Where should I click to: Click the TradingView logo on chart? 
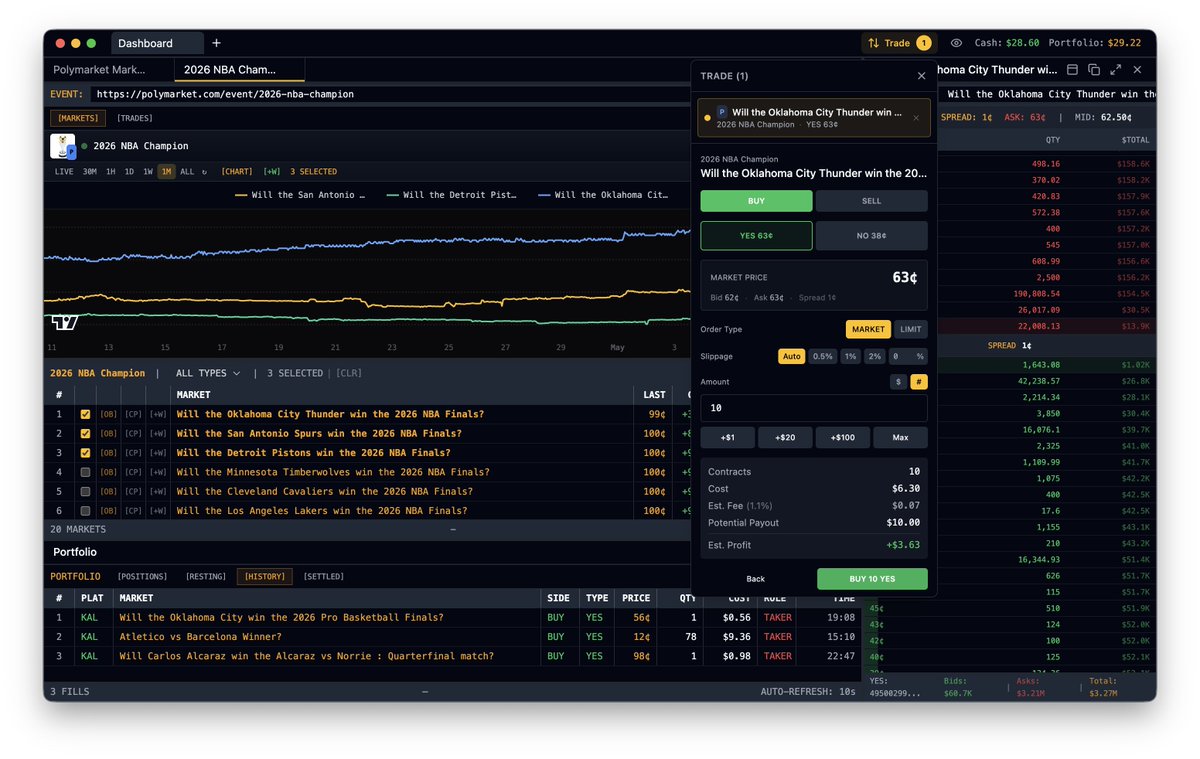click(64, 322)
